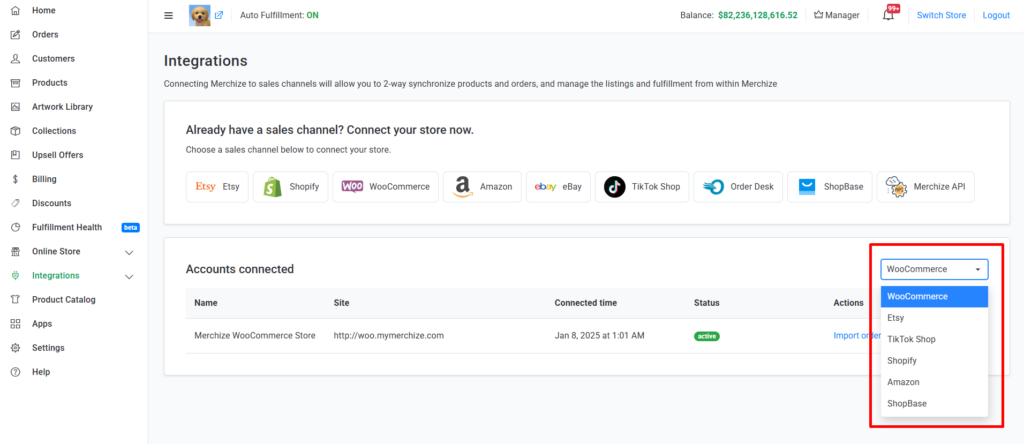The width and height of the screenshot is (1024, 444).
Task: Select TikTok Shop in the dropdown list
Action: [x=934, y=340]
